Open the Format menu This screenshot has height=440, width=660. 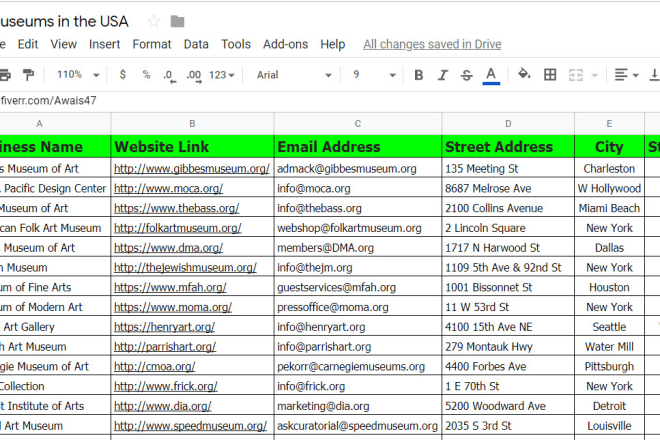pos(152,44)
